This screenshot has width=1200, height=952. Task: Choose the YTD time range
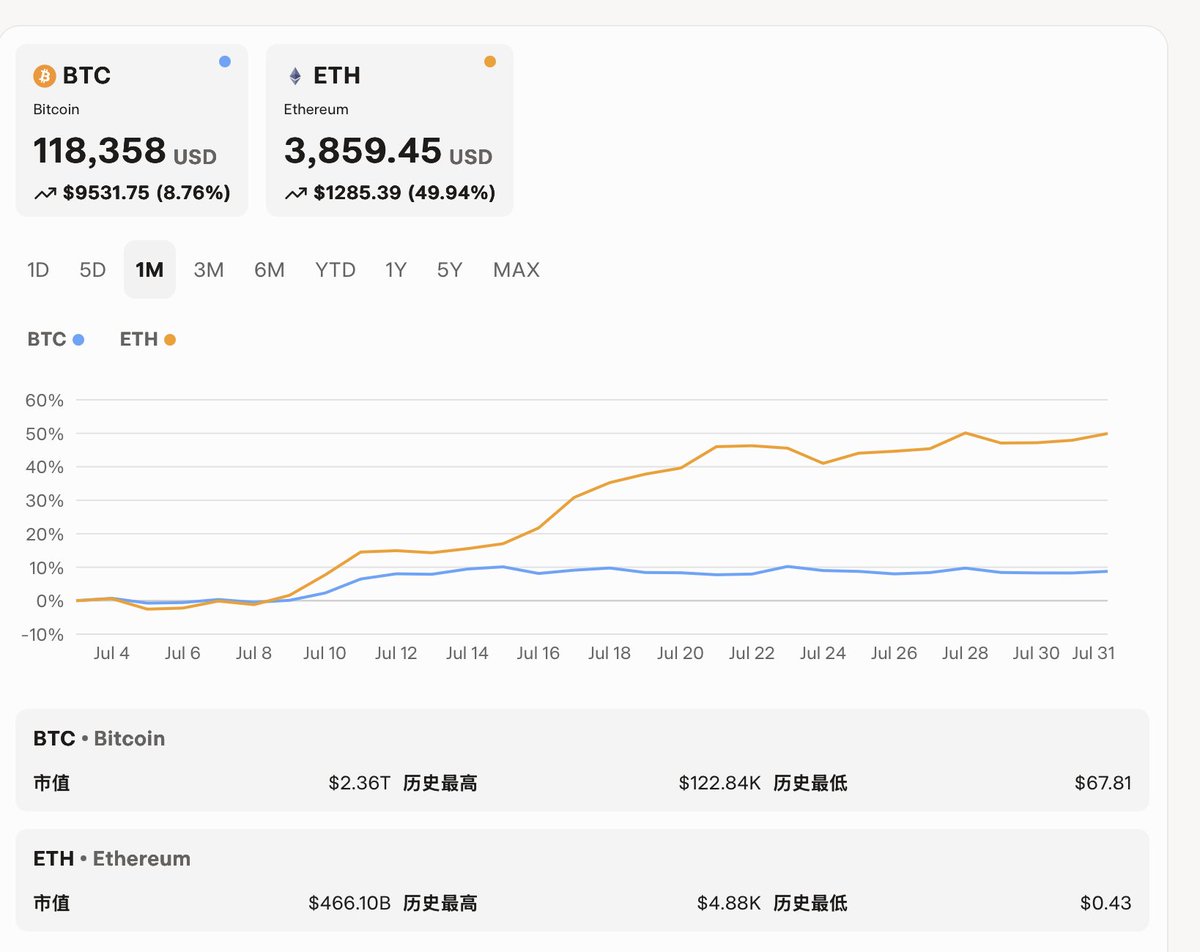(x=335, y=270)
